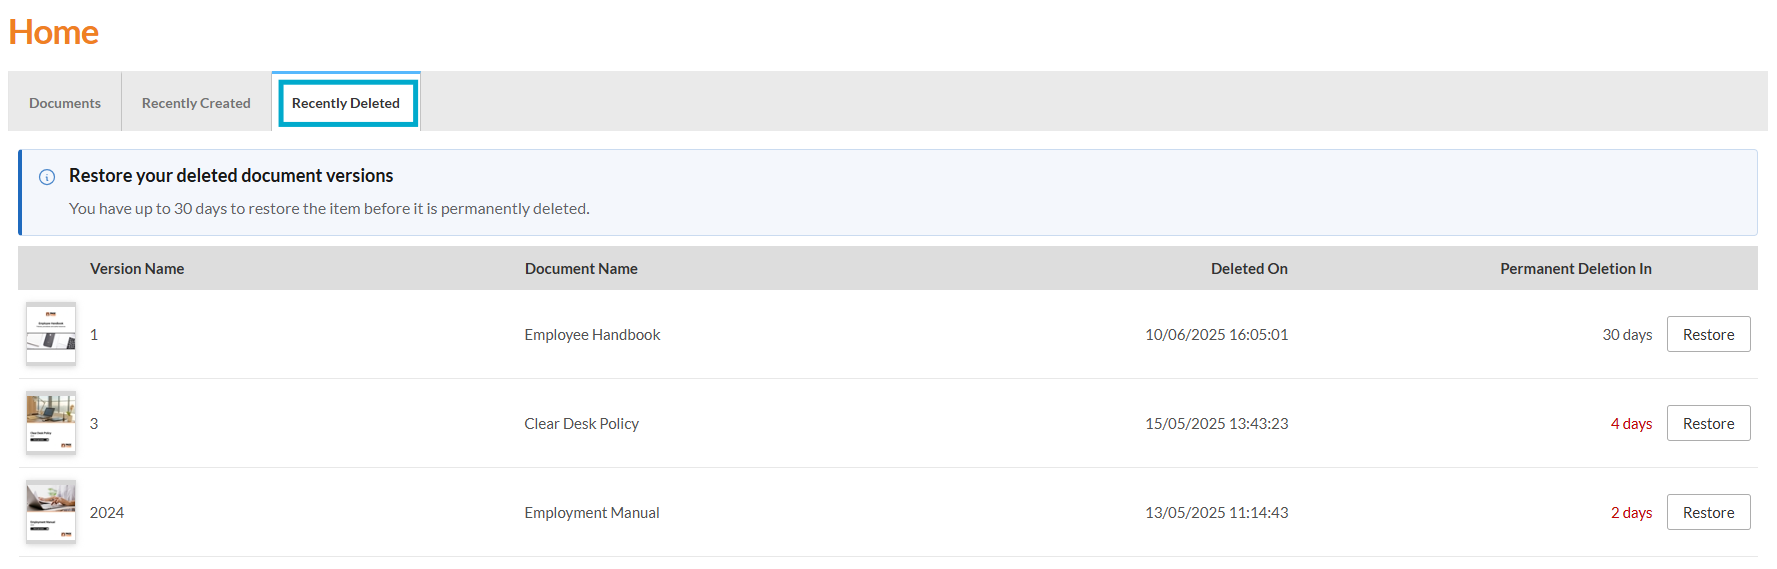Click the red 4 days deletion countdown
Viewport: 1777px width, 569px height.
point(1631,424)
